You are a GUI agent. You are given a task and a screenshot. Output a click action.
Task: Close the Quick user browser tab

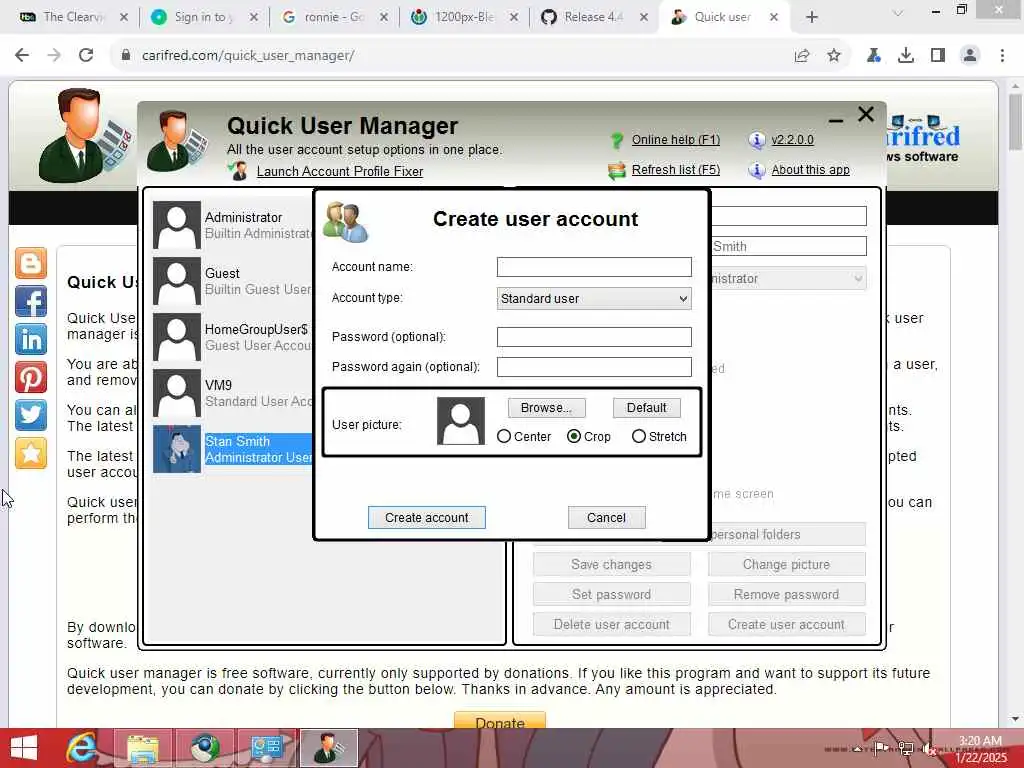click(x=774, y=17)
